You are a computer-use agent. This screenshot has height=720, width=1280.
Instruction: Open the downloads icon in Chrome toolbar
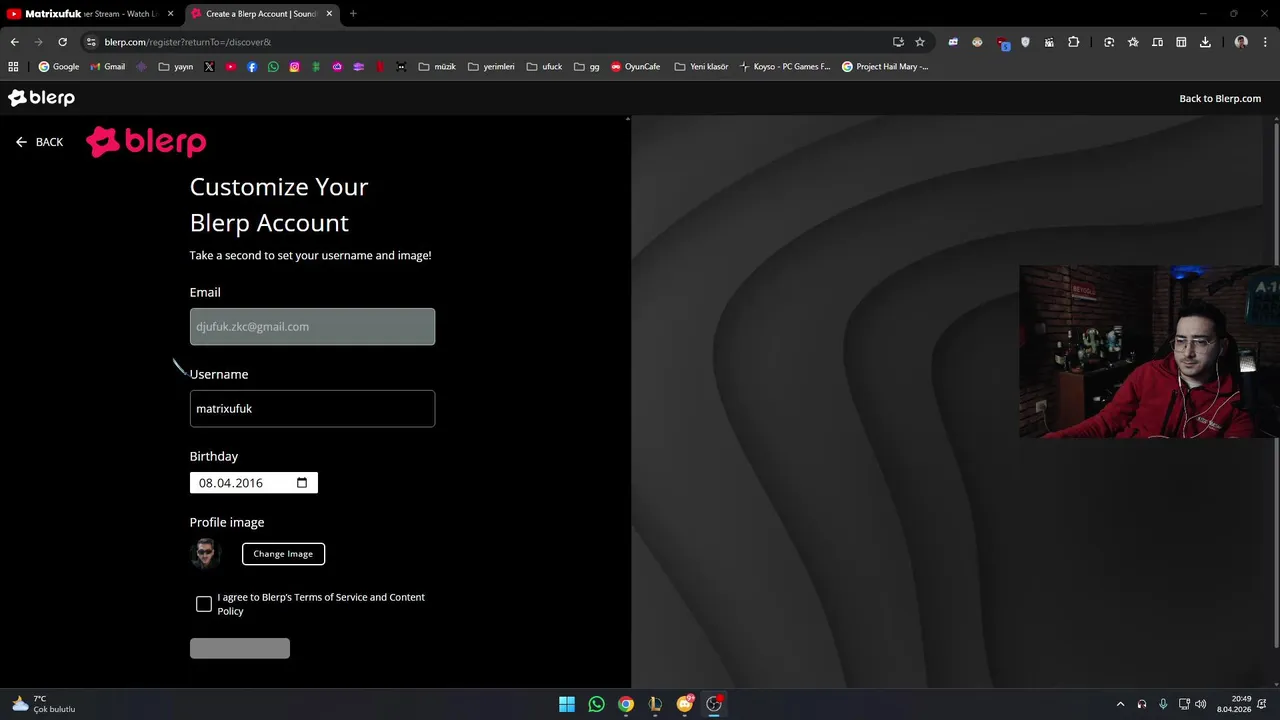coord(1205,42)
